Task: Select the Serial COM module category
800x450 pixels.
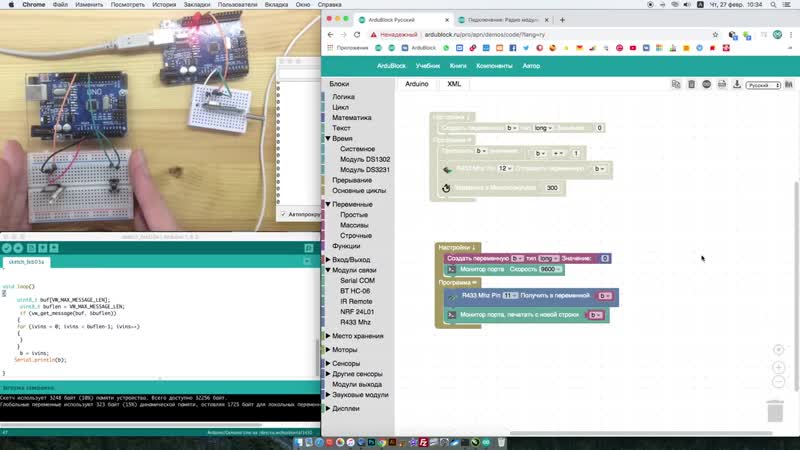Action: click(357, 281)
